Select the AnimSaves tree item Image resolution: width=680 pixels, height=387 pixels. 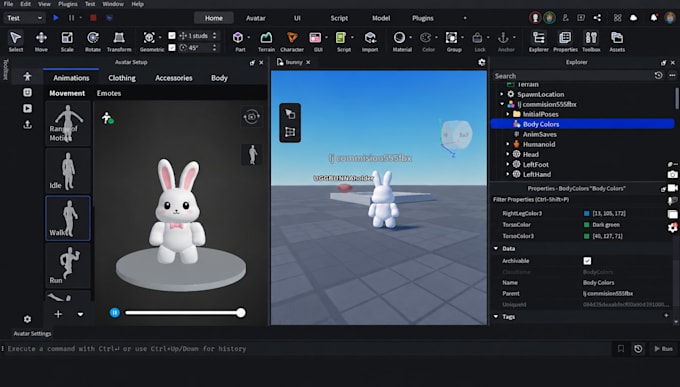pyautogui.click(x=539, y=134)
